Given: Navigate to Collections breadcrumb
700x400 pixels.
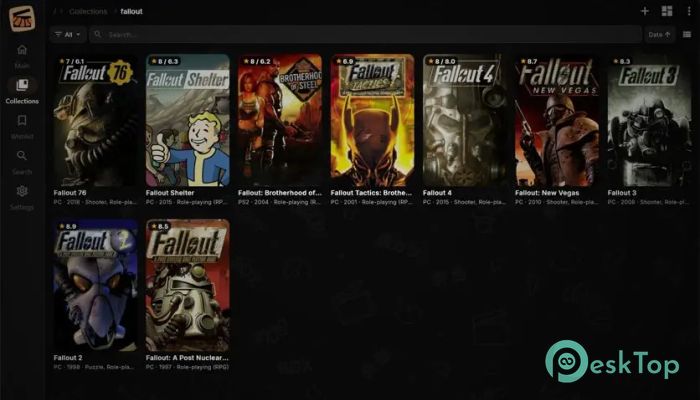Looking at the screenshot, I should [88, 12].
